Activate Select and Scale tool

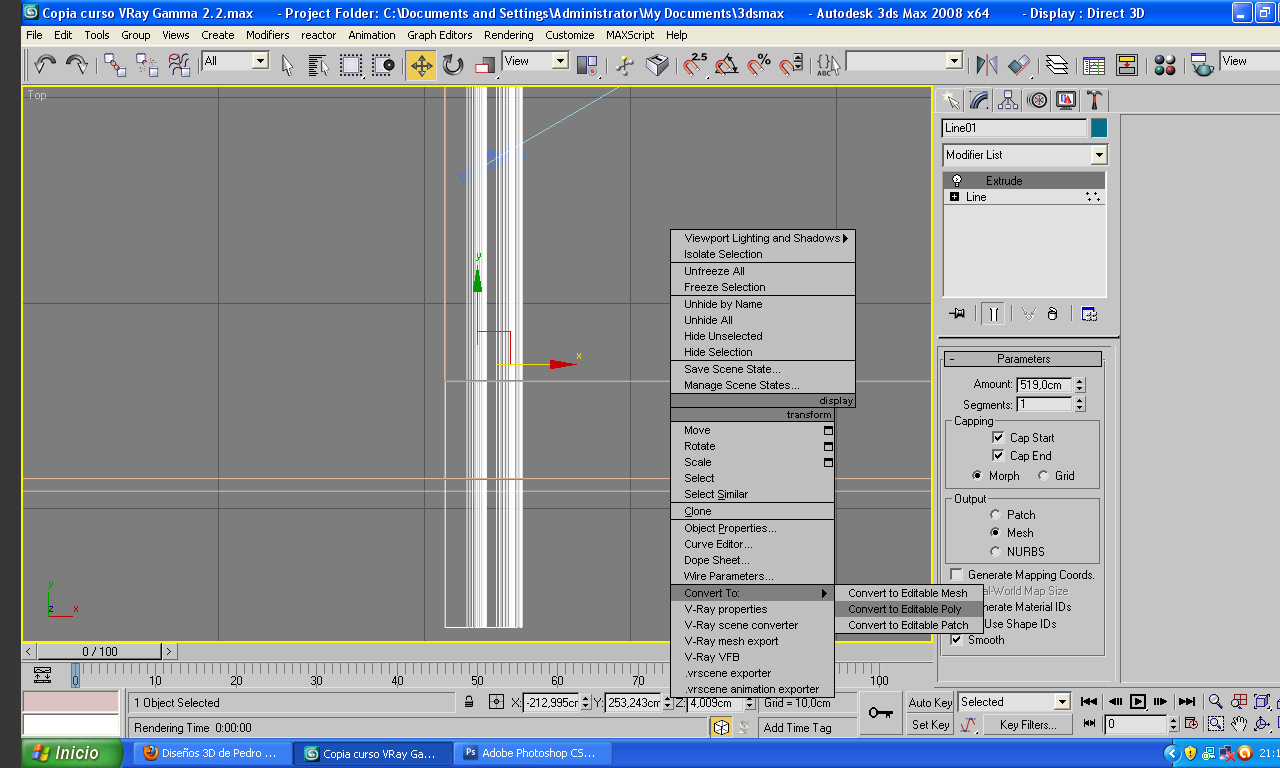click(x=486, y=65)
